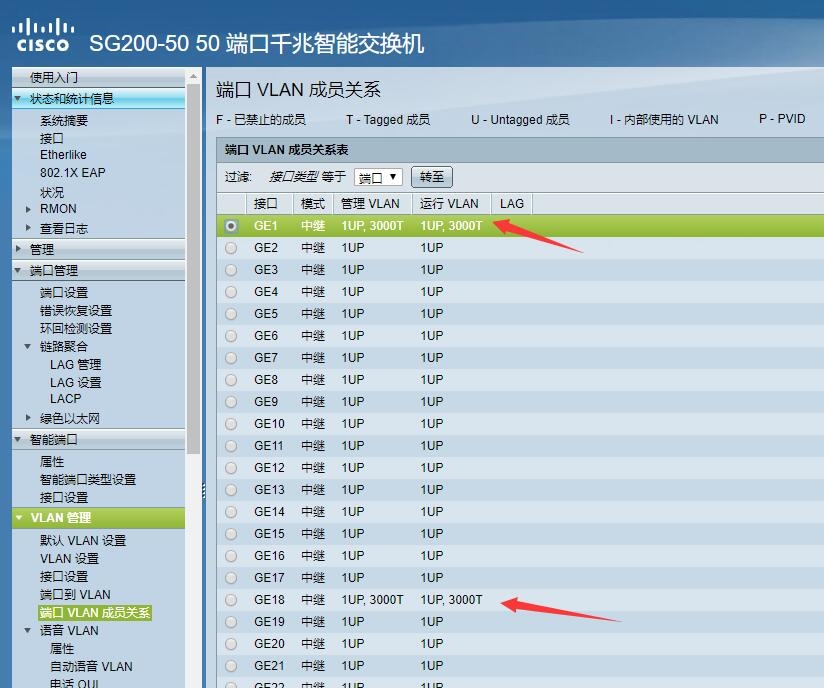Open the Etherlike page

coord(63,155)
